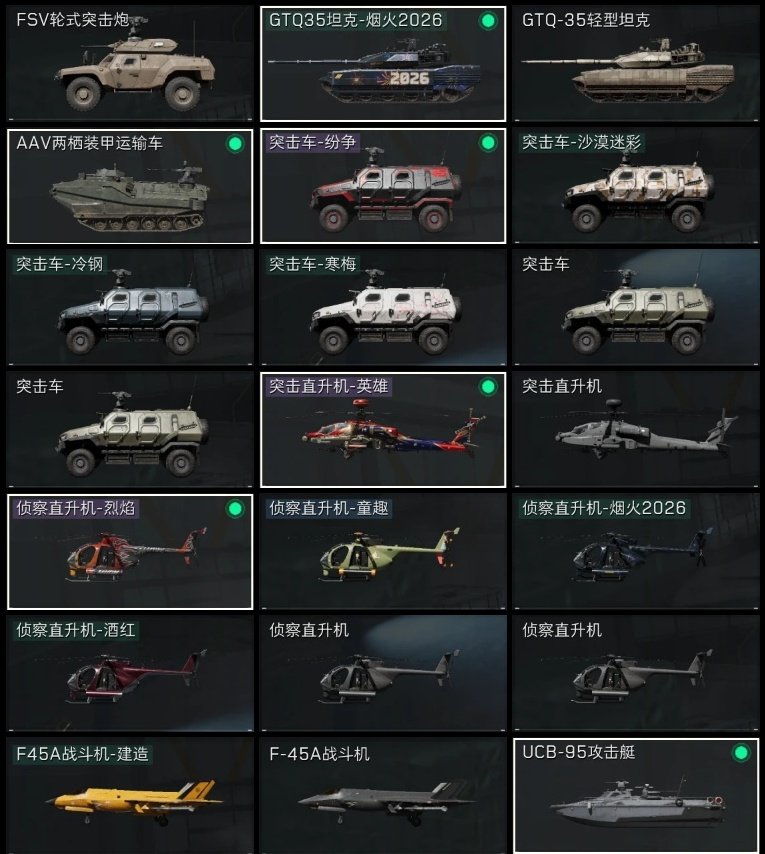
Task: Choose the GTQ-35轻型坦克 tank skin
Action: click(636, 64)
